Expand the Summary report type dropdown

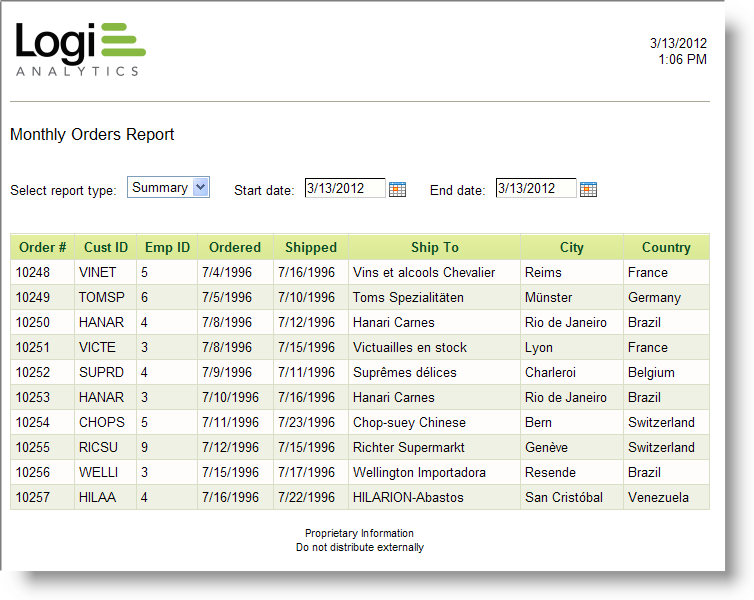(201, 187)
